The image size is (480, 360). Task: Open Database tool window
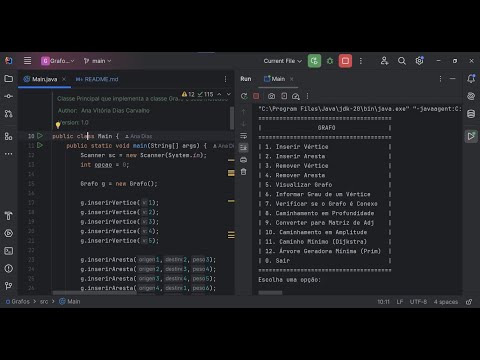point(471,114)
